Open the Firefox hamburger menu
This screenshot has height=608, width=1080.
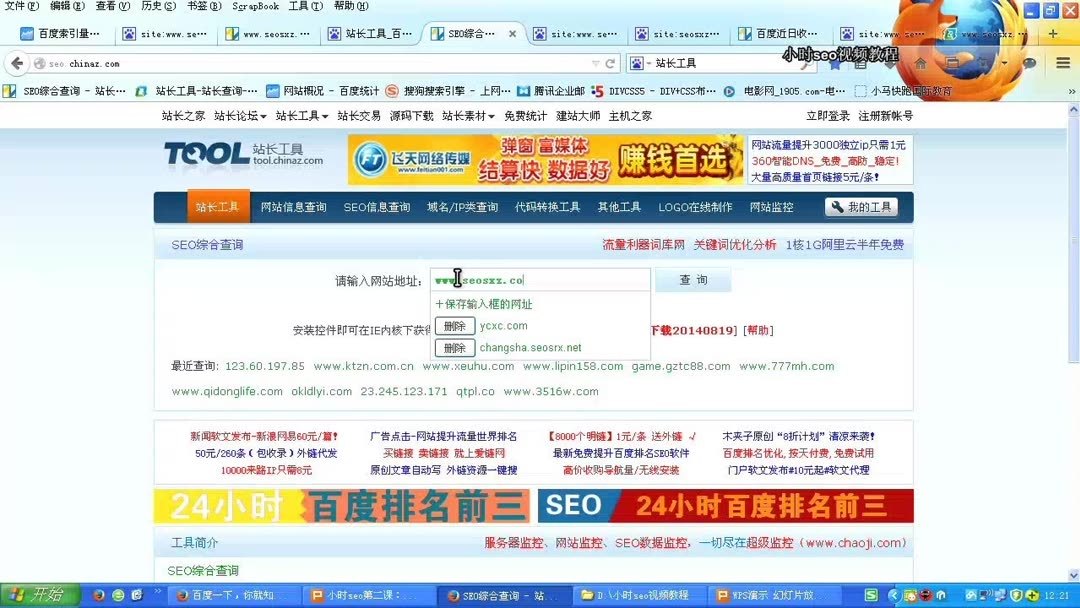1063,62
